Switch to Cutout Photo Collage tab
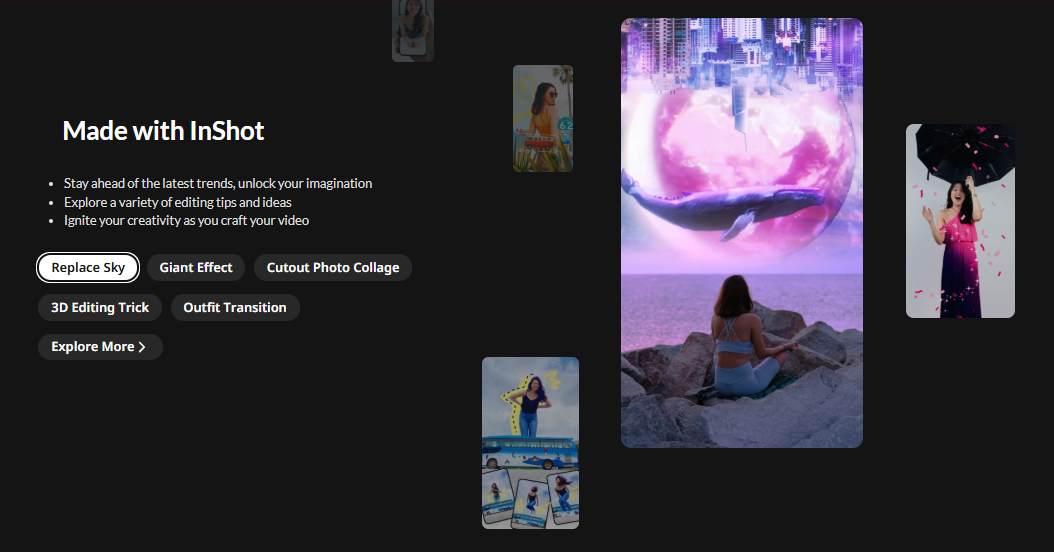 333,268
